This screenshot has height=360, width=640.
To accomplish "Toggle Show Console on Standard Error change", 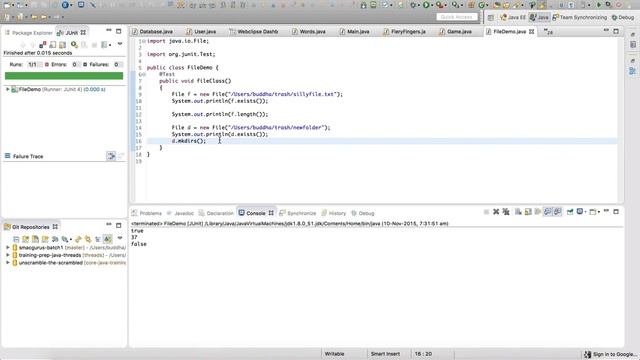I will 558,211.
